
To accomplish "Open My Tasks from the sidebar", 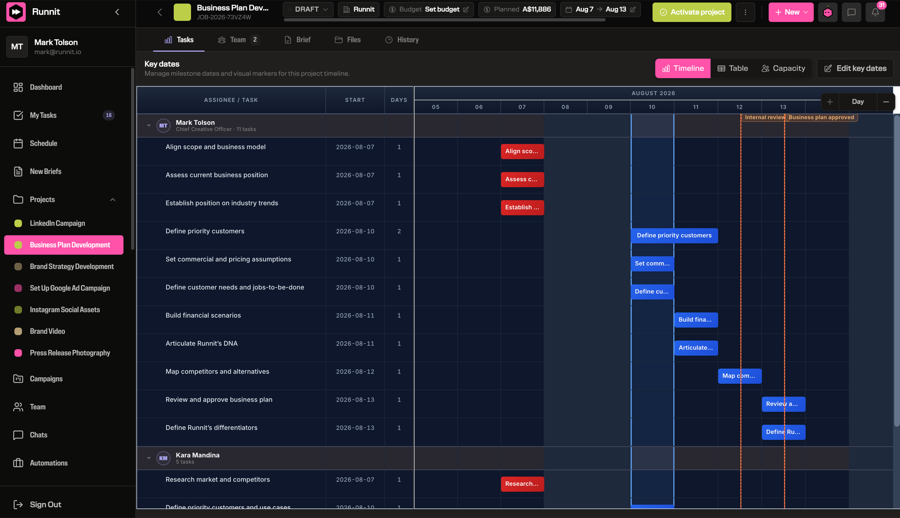I will [43, 115].
